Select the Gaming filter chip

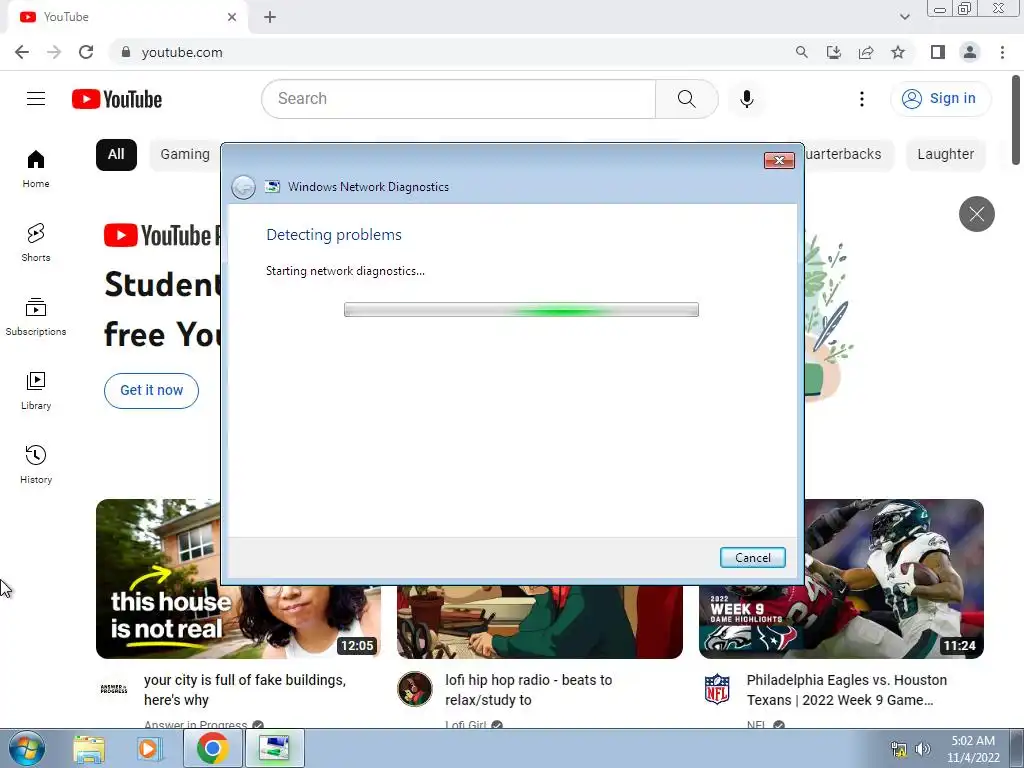[x=185, y=155]
